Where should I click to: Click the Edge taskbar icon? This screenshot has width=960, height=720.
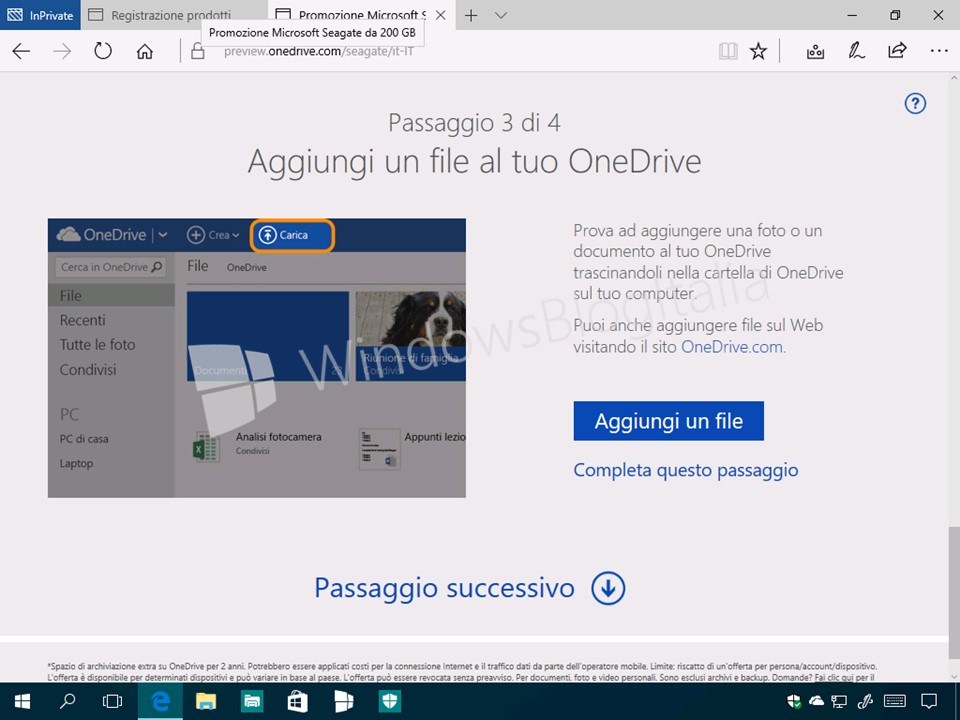[x=160, y=701]
